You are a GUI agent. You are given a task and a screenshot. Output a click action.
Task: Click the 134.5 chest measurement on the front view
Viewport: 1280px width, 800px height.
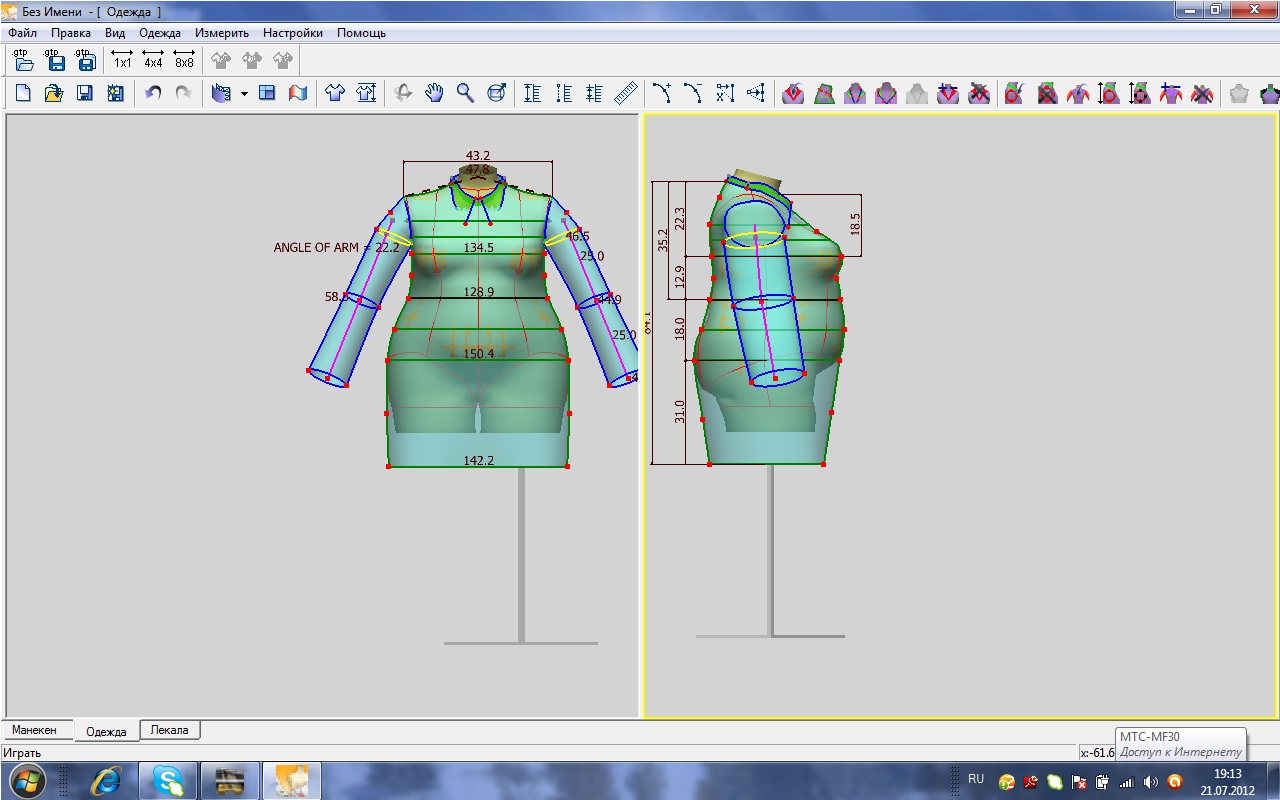click(x=478, y=247)
